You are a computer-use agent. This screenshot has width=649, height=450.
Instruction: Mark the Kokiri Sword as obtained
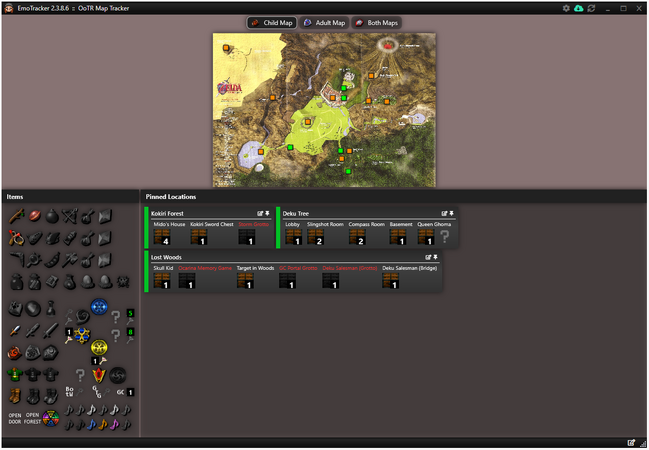tap(16, 330)
